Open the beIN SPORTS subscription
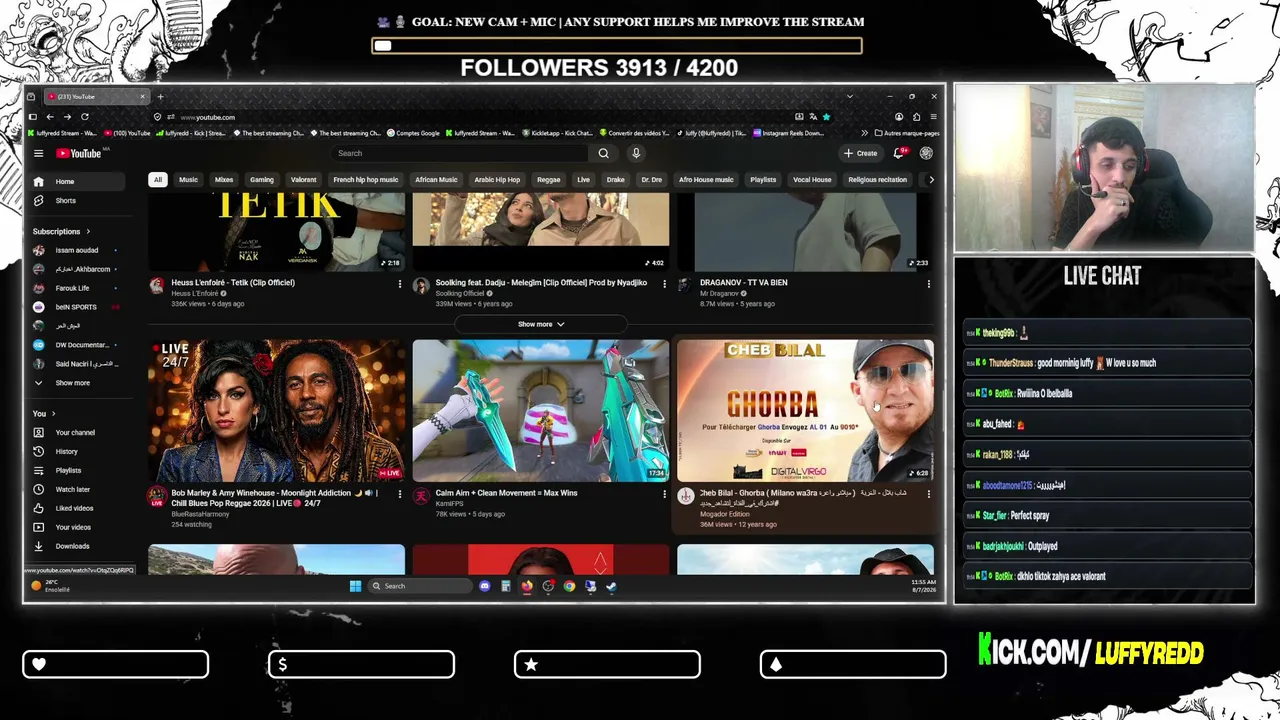 pos(77,307)
